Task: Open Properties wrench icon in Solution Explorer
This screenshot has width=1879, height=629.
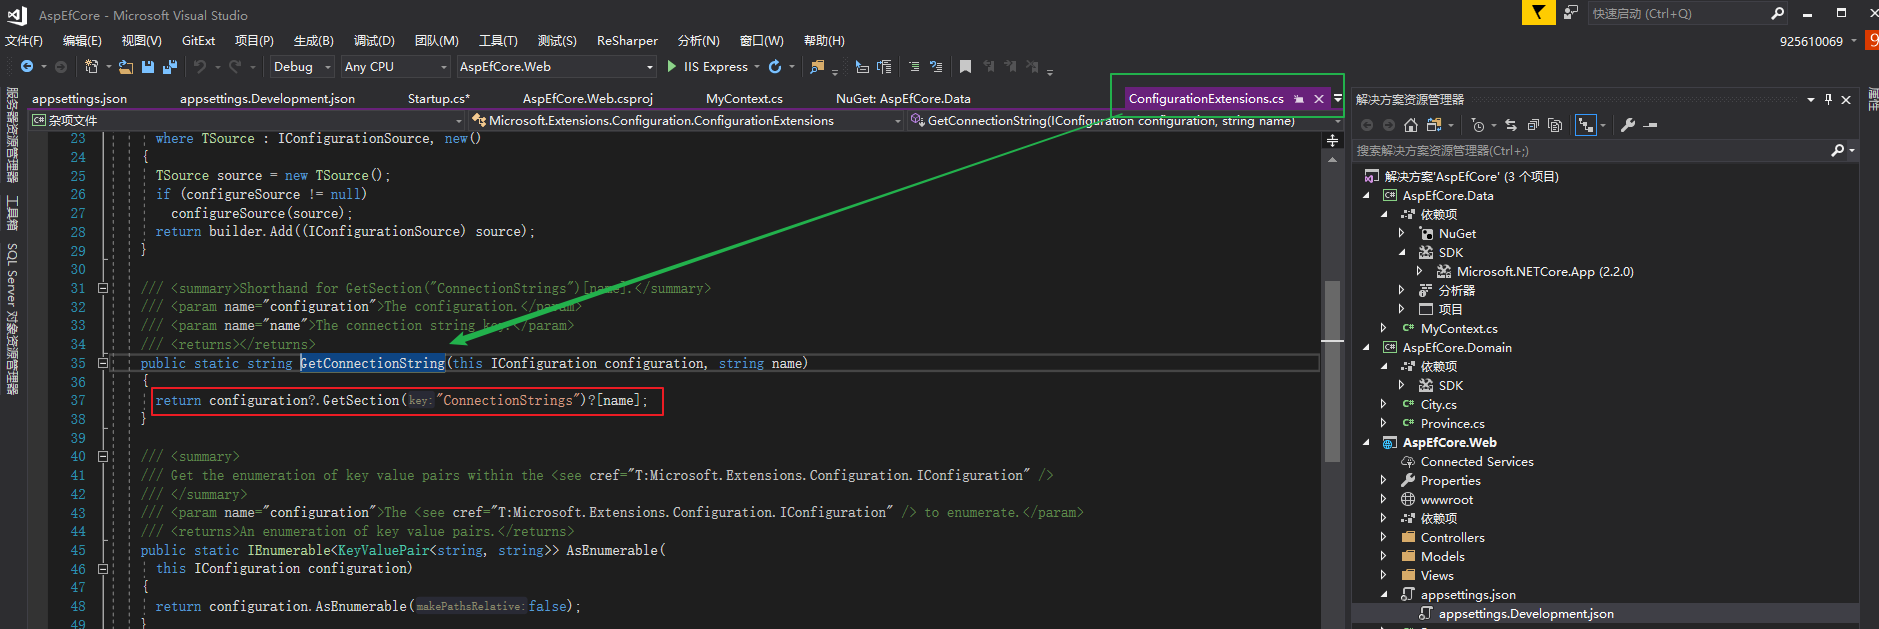Action: [x=1628, y=125]
